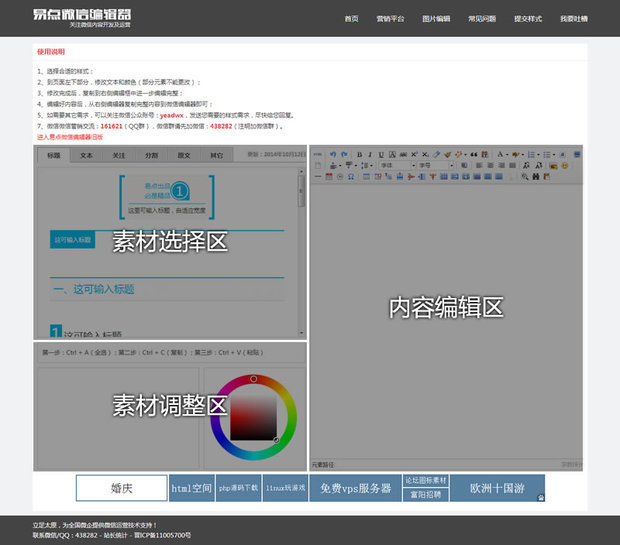The width and height of the screenshot is (620, 545).
Task: Click the Undo arrow in editor toolbar
Action: 333,154
